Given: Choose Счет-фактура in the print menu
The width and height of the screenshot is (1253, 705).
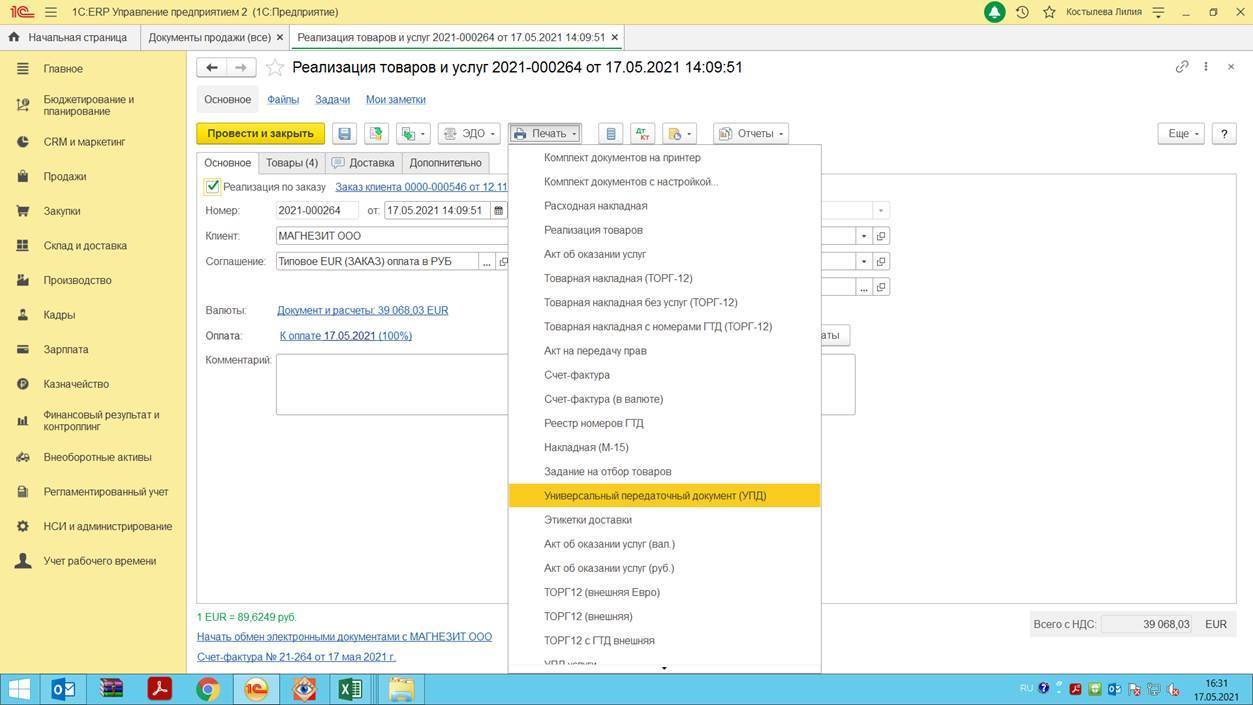Looking at the screenshot, I should click(577, 375).
